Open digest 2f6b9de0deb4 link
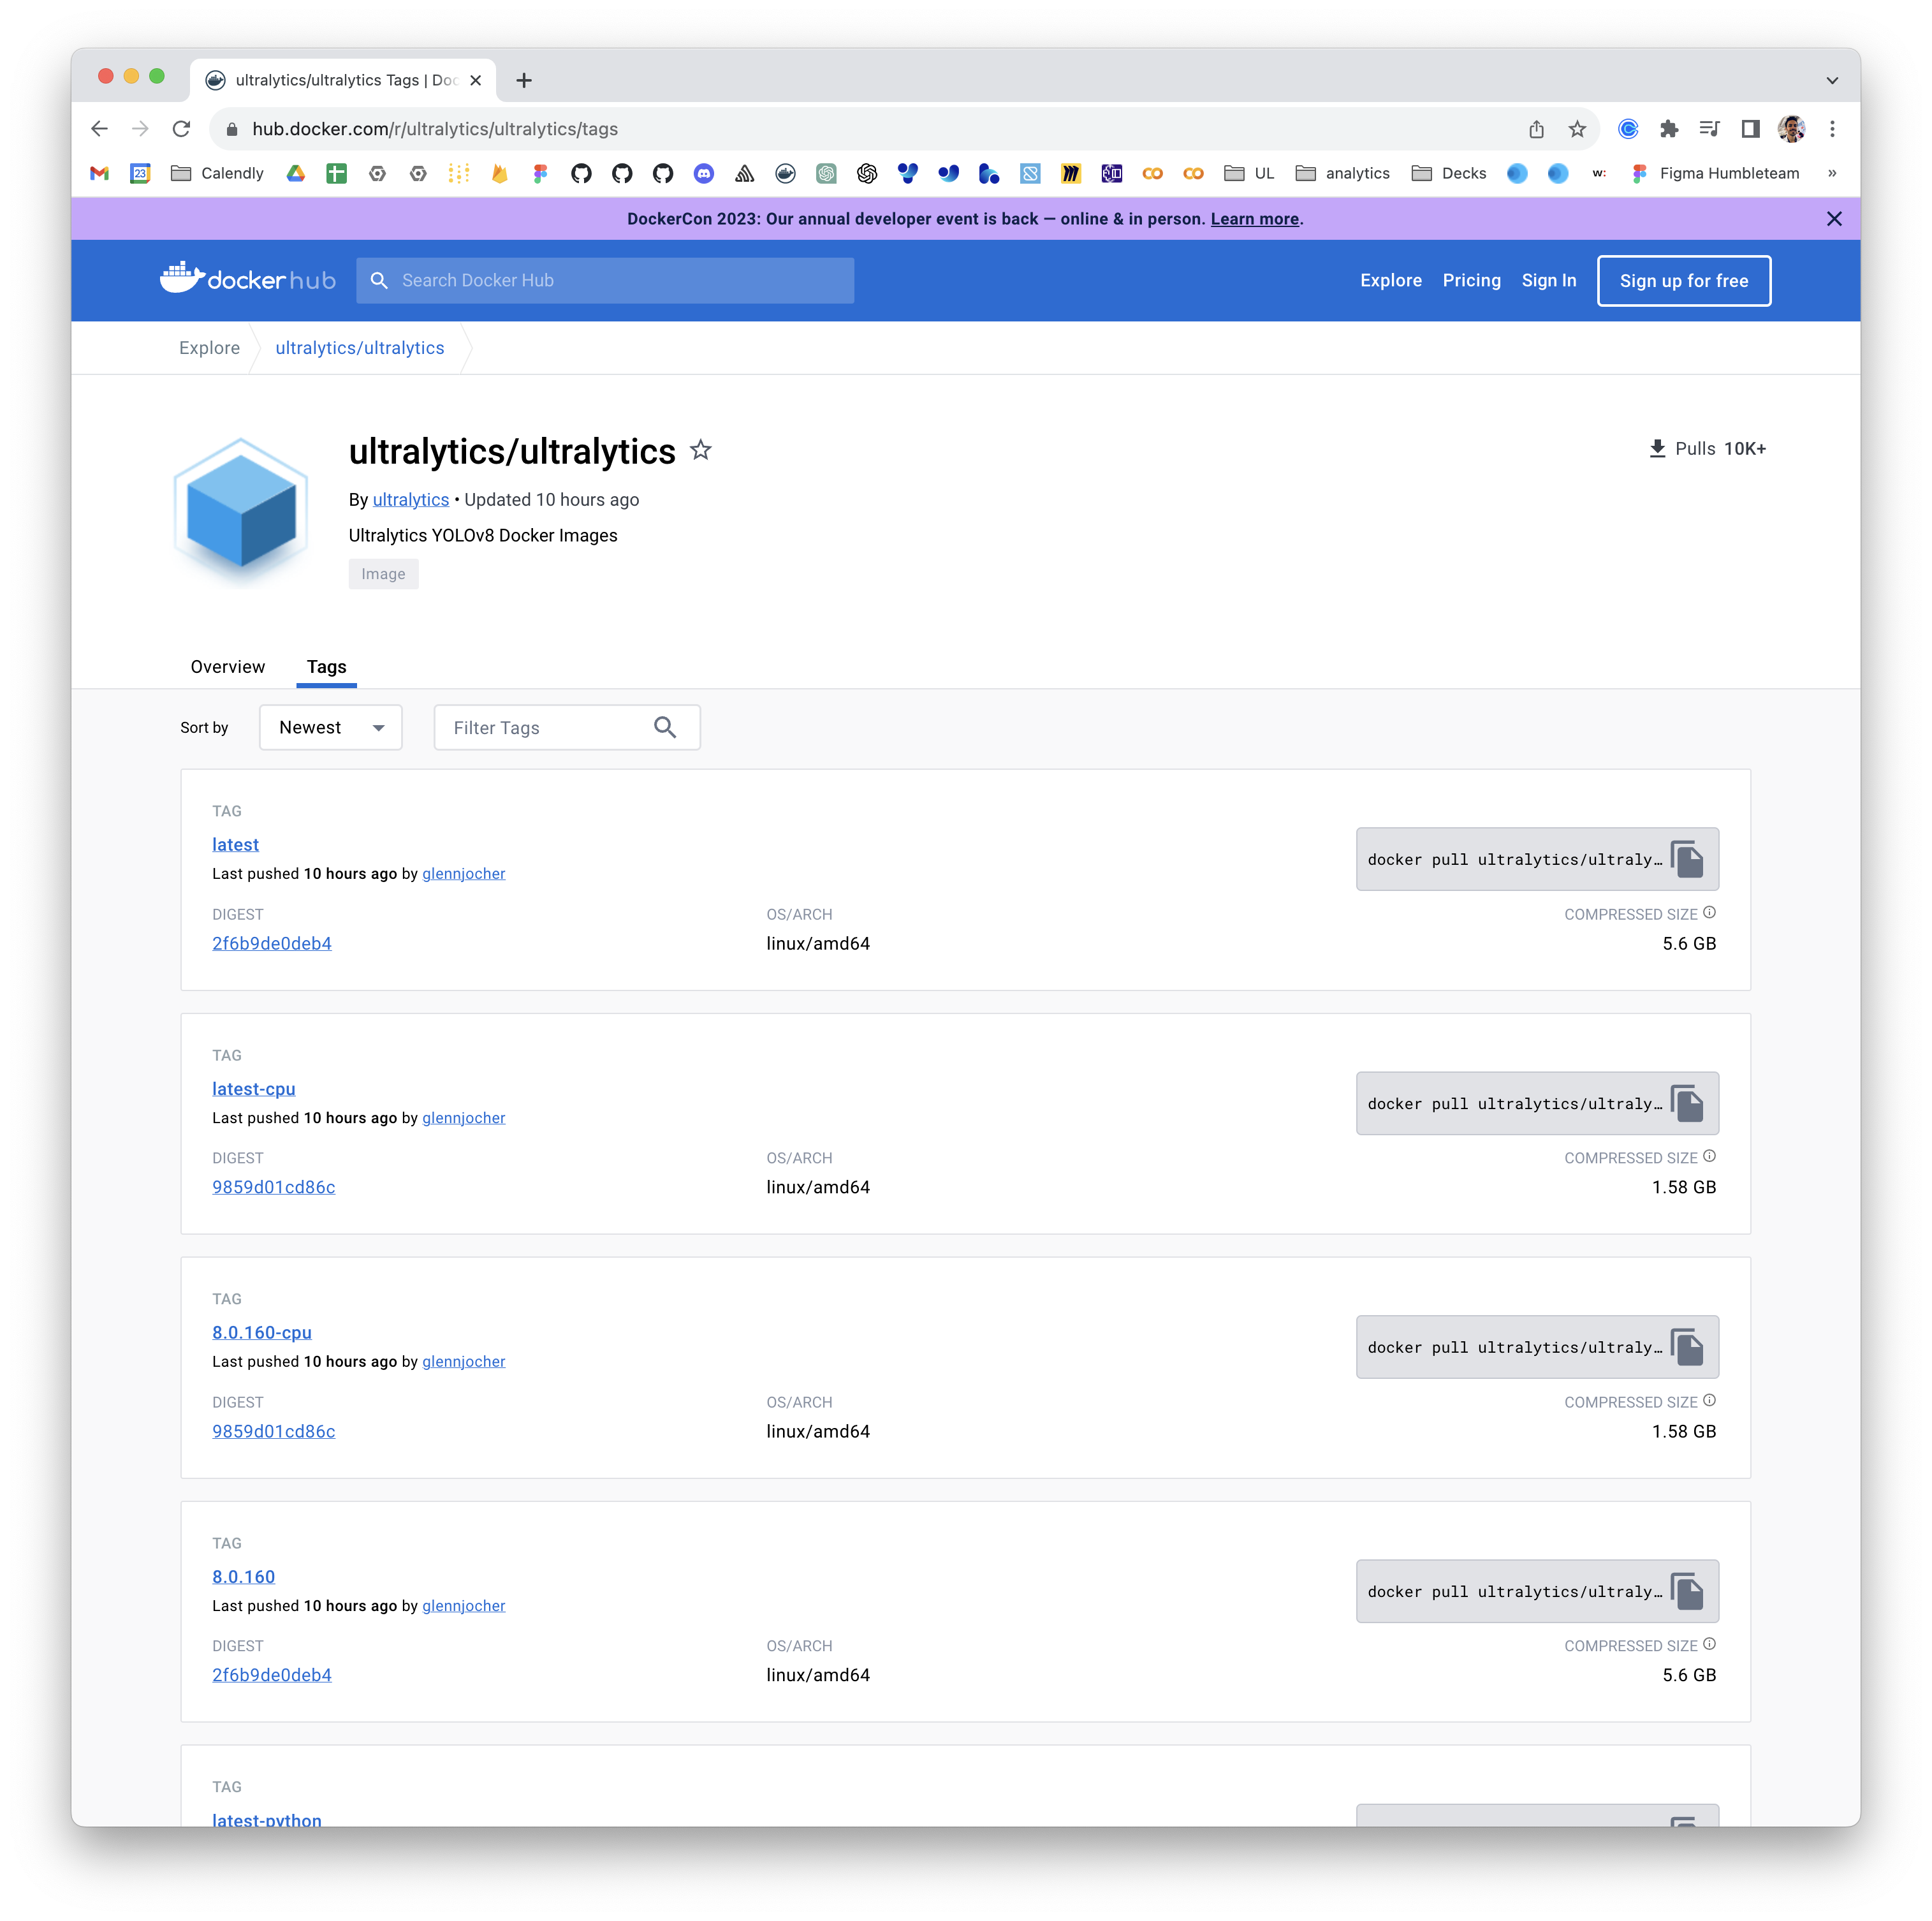Image resolution: width=1932 pixels, height=1921 pixels. 271,942
